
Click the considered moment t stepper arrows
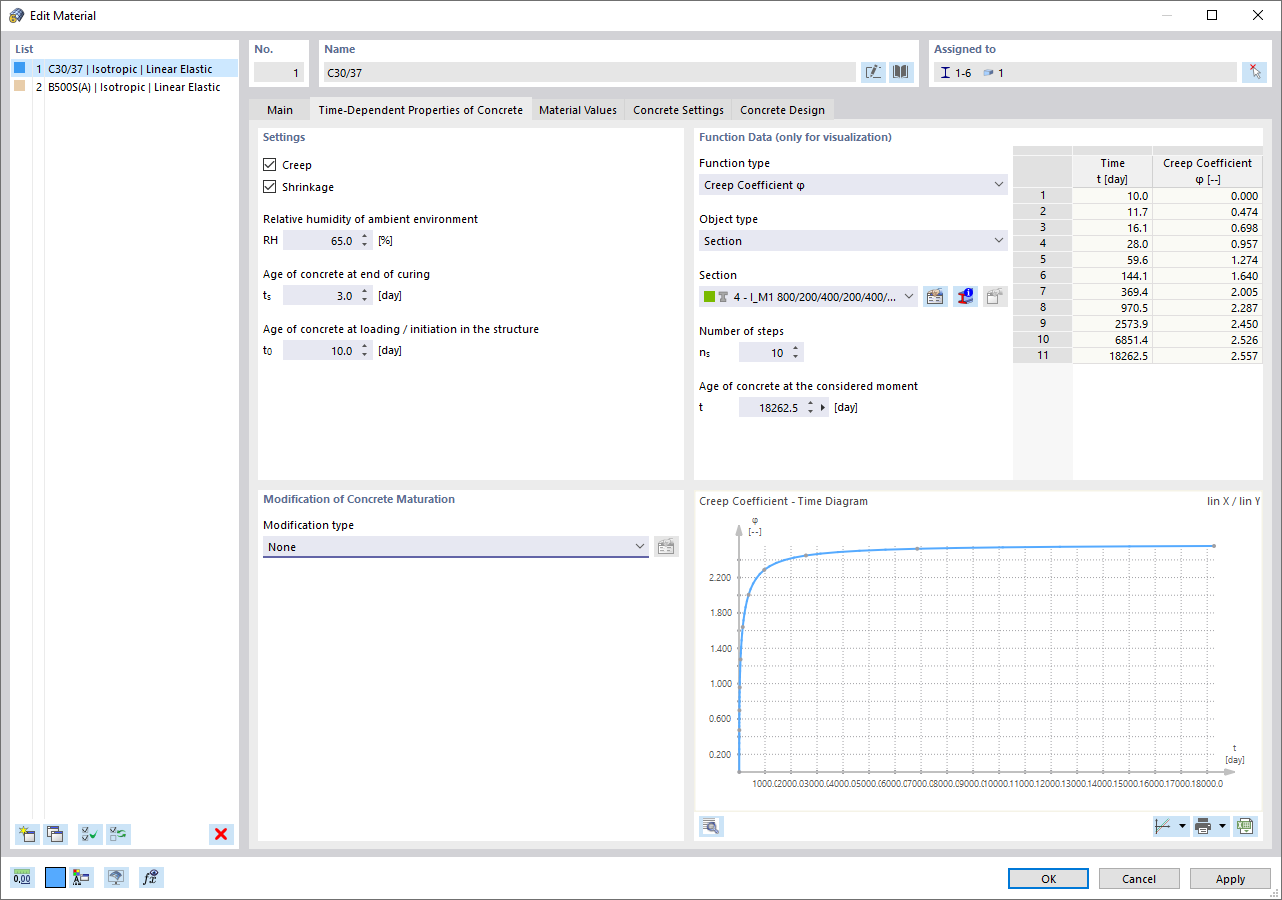[809, 407]
